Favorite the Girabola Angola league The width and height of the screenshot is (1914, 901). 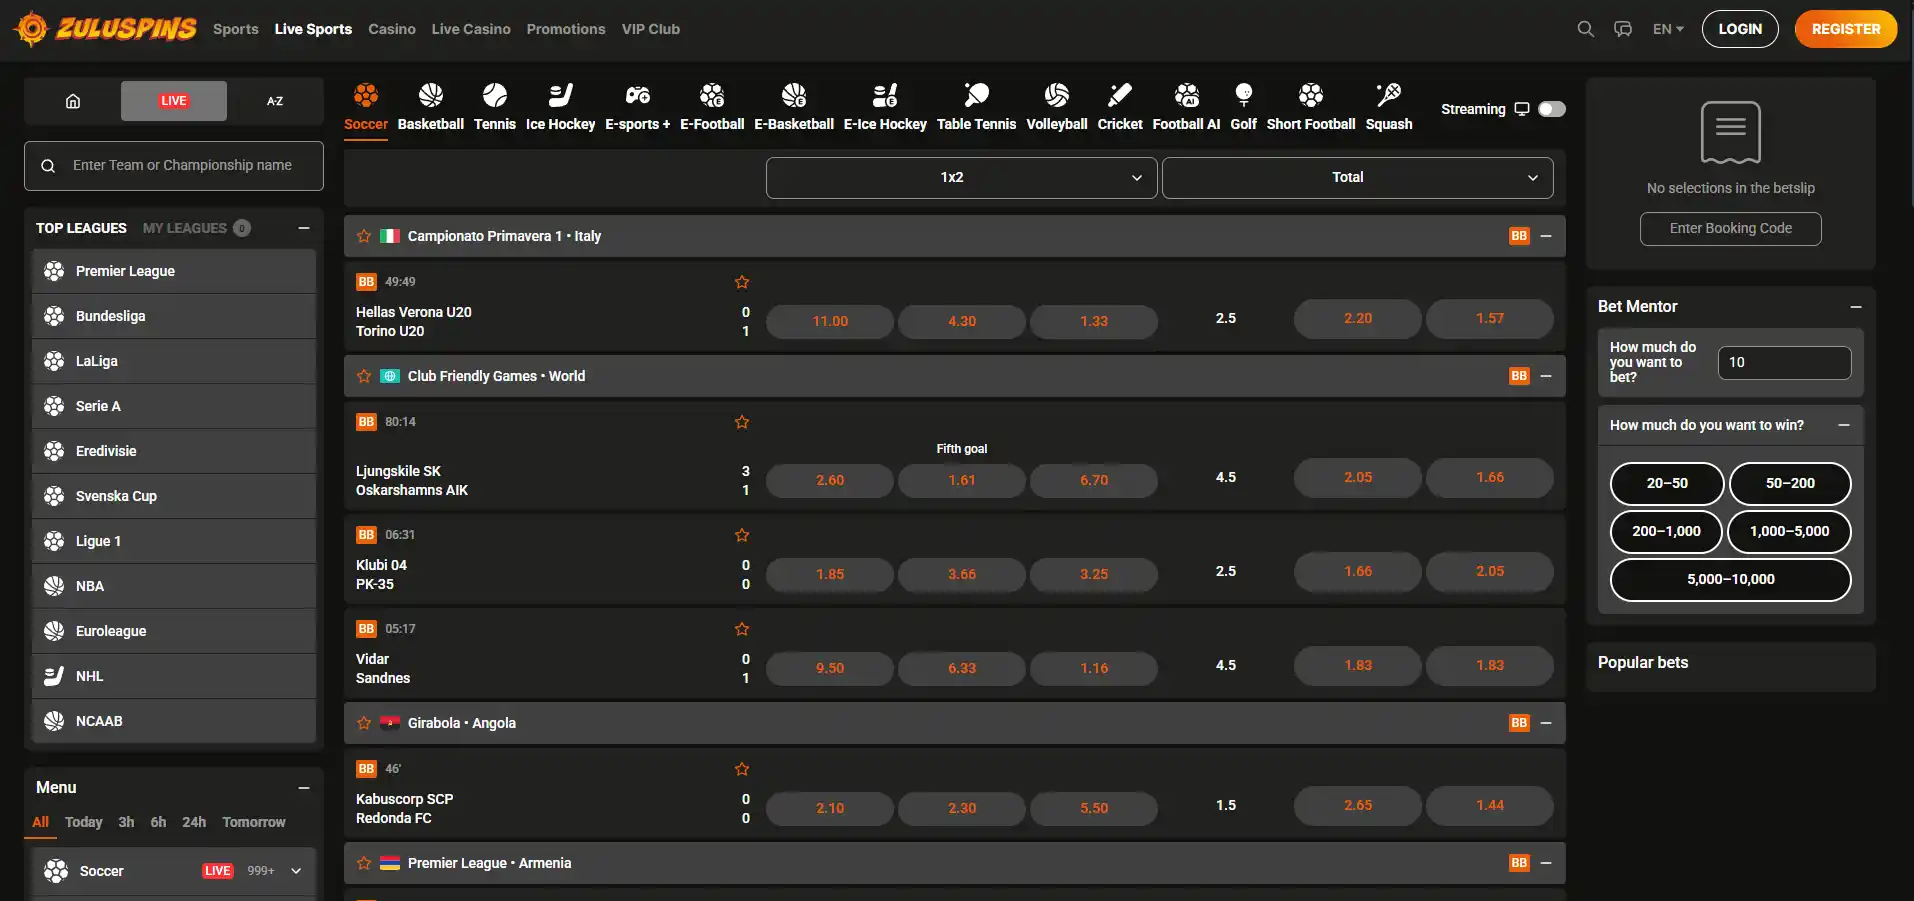364,723
